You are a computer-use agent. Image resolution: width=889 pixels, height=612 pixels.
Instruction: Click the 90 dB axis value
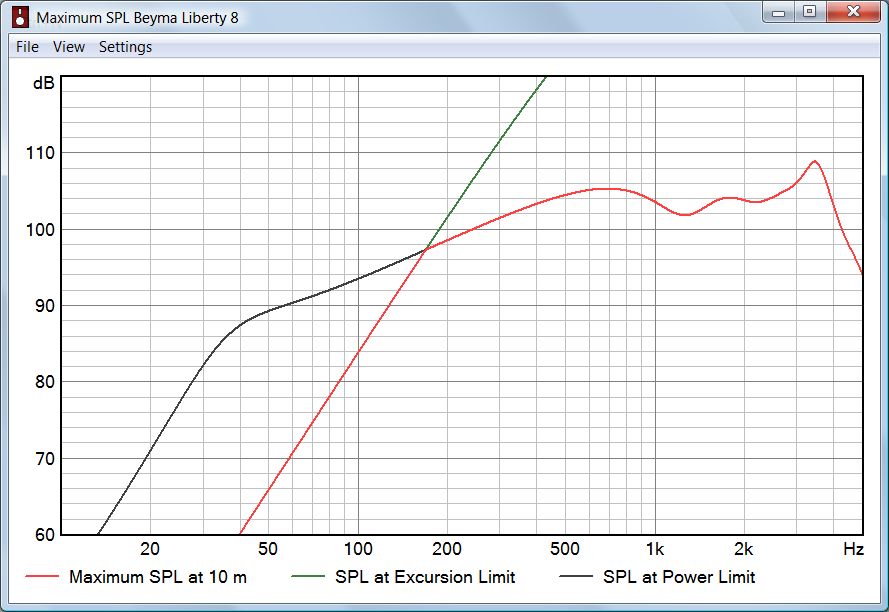(x=44, y=306)
